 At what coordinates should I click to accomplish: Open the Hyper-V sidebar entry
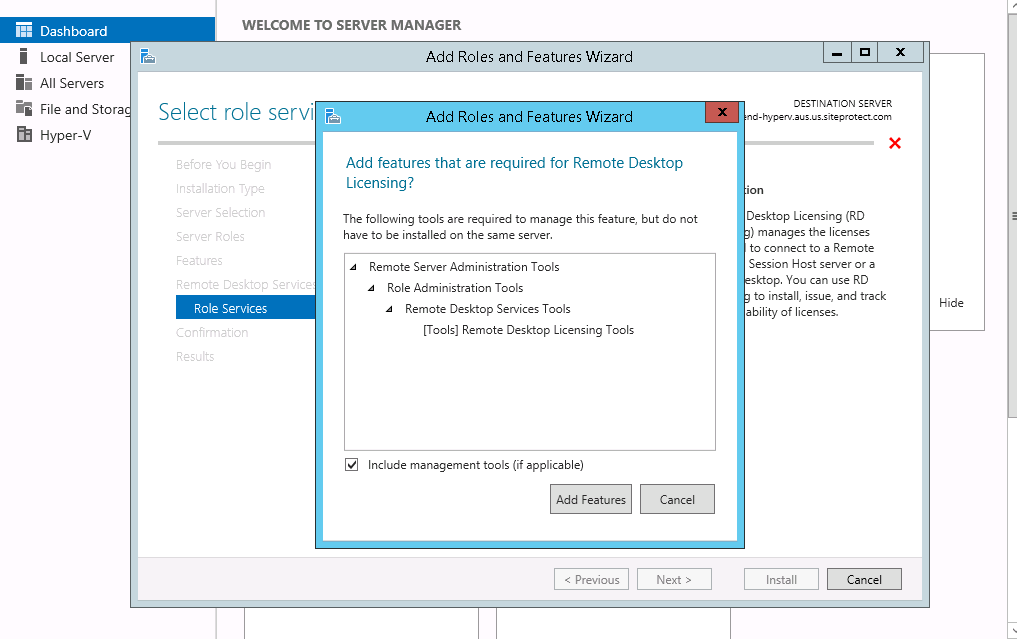coord(65,135)
